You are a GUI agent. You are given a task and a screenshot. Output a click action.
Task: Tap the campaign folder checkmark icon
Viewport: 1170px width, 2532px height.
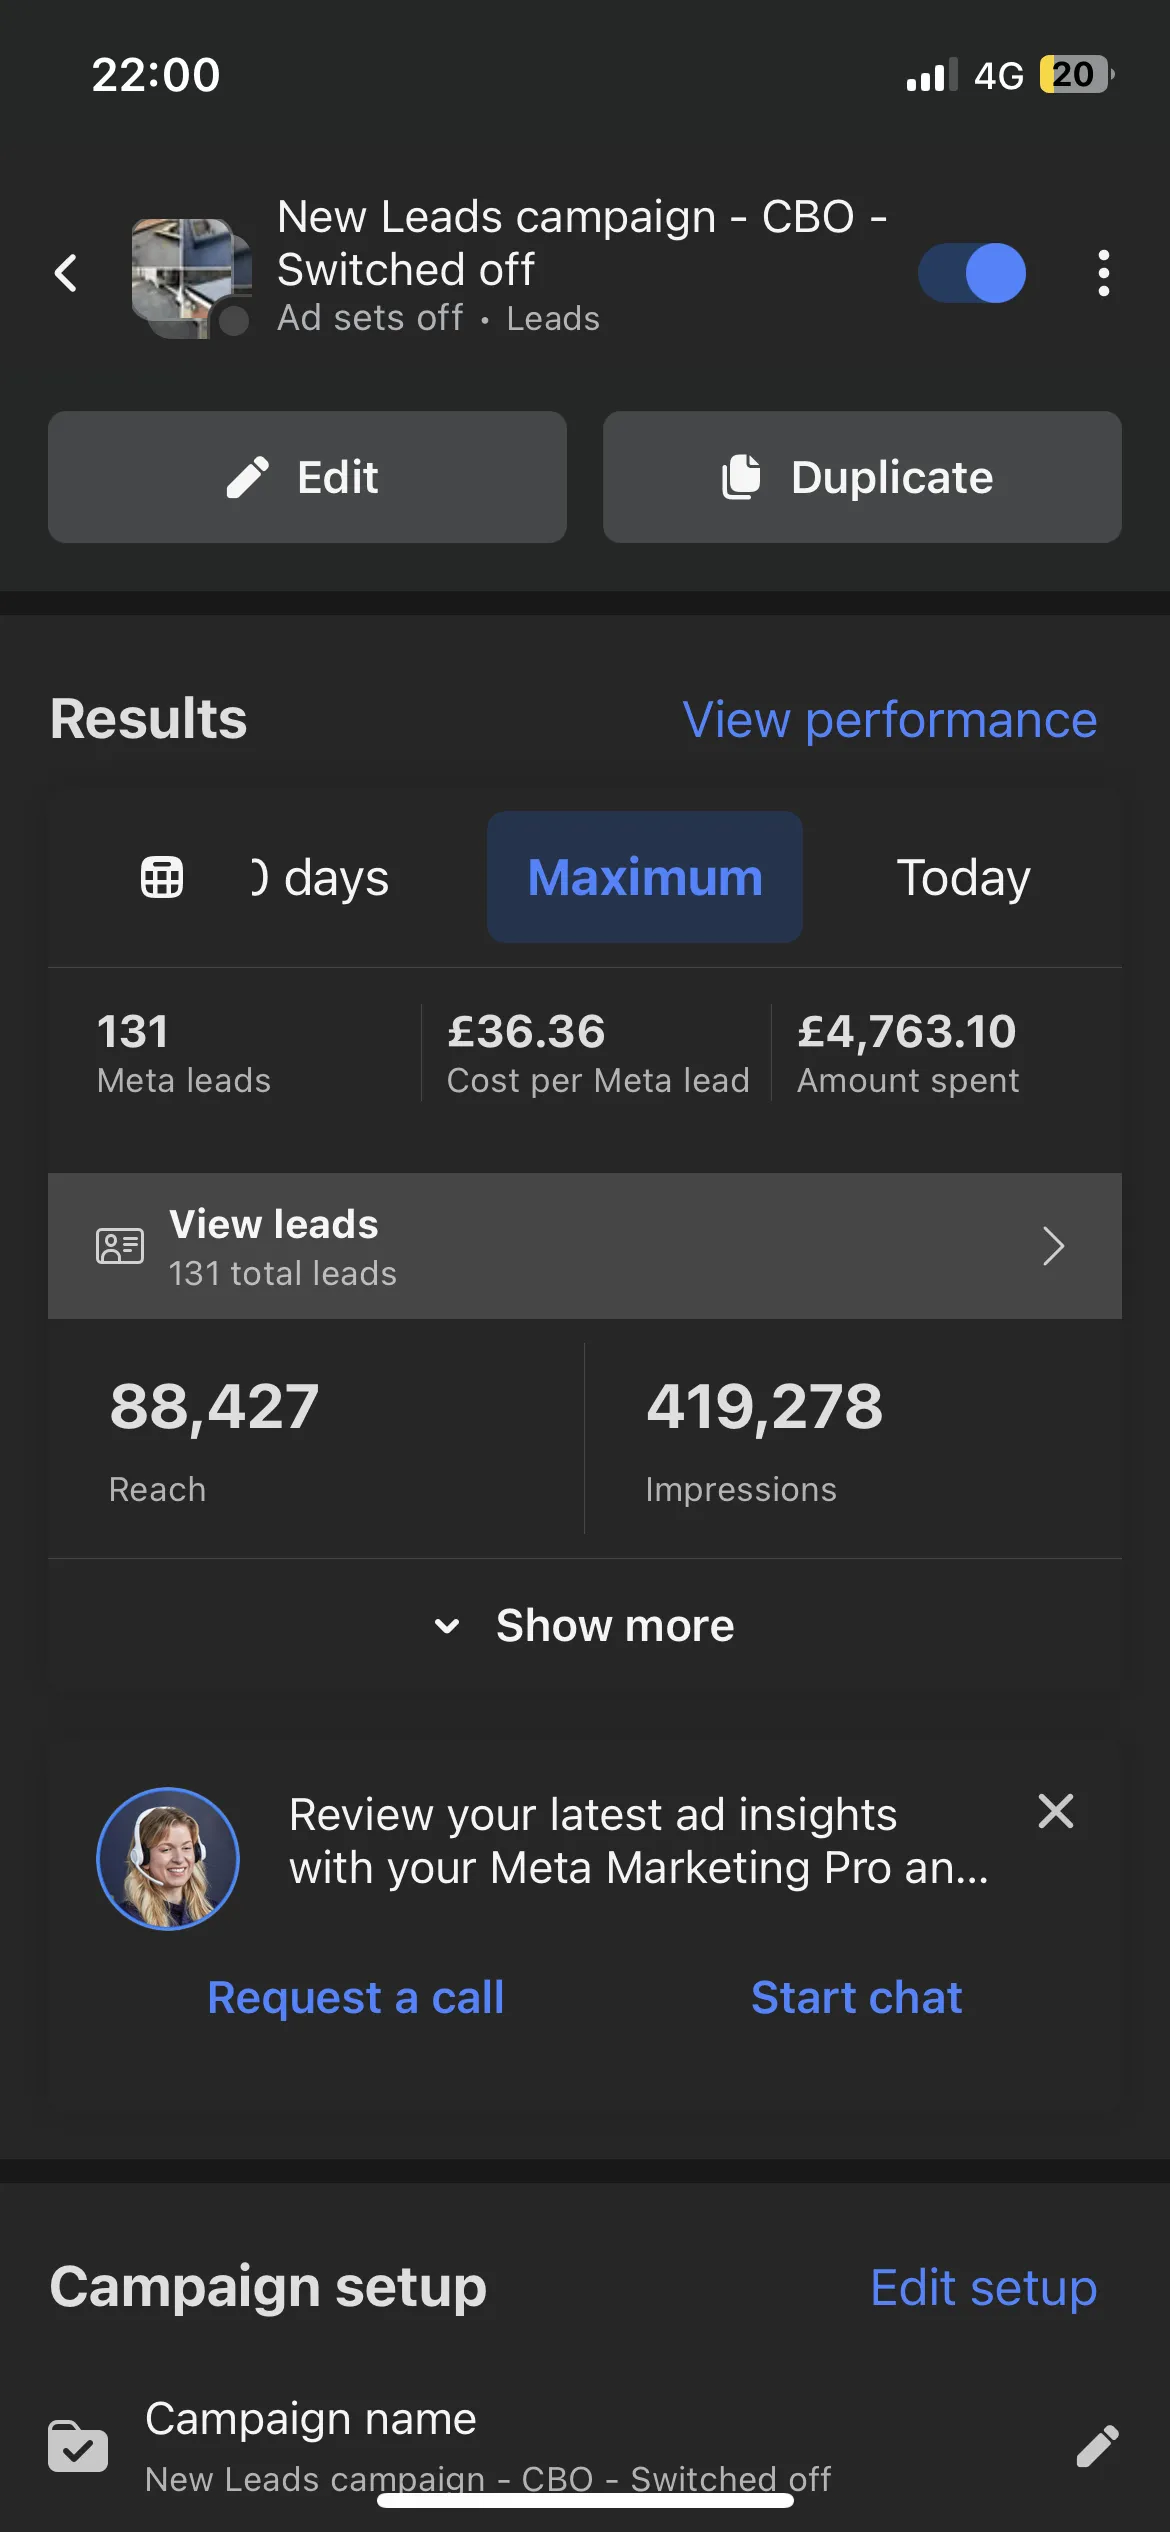click(x=78, y=2447)
